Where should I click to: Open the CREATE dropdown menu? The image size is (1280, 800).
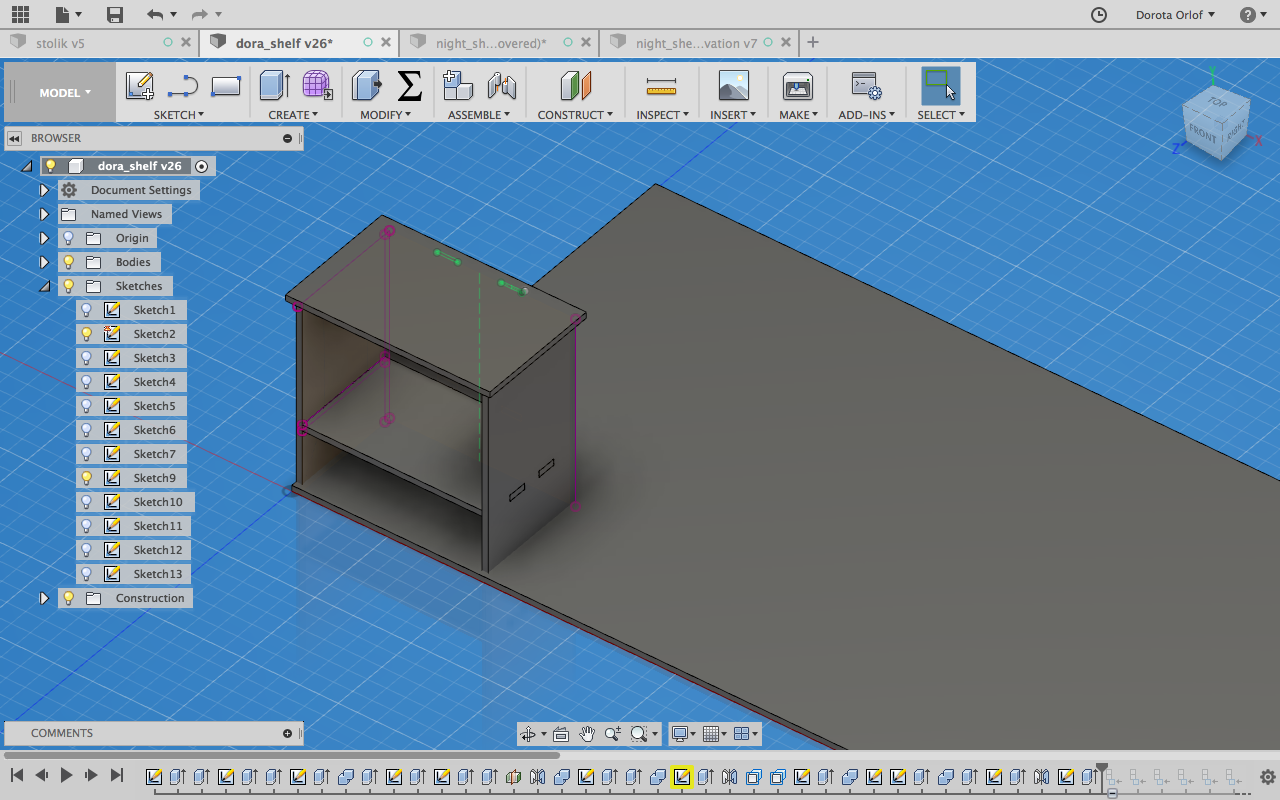tap(293, 115)
